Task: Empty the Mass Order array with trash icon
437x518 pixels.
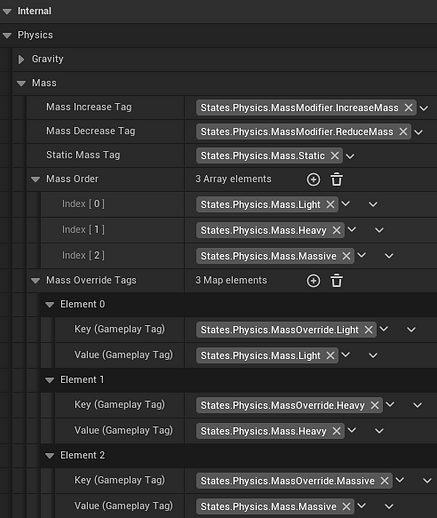Action: tap(337, 179)
